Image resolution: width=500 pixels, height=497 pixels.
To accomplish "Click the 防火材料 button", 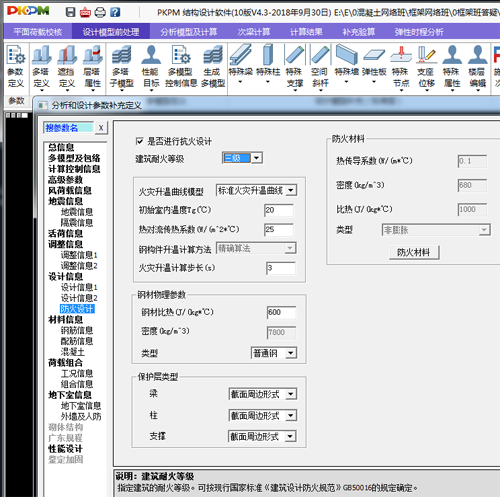I will pos(414,252).
